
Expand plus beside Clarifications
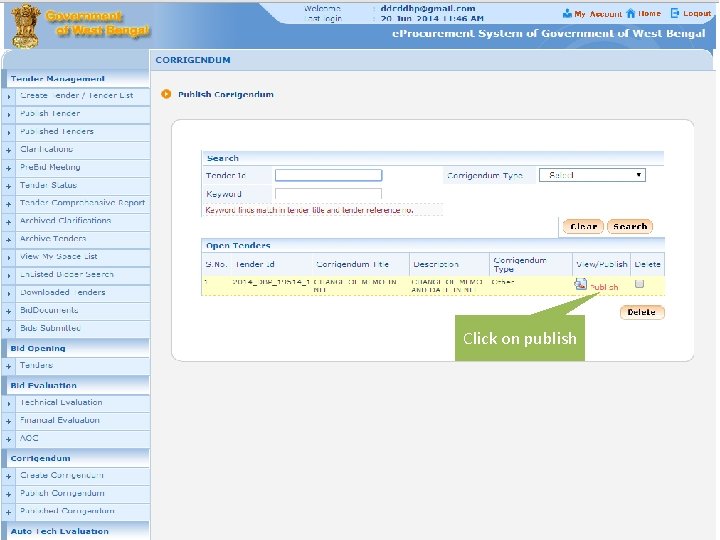(9, 151)
